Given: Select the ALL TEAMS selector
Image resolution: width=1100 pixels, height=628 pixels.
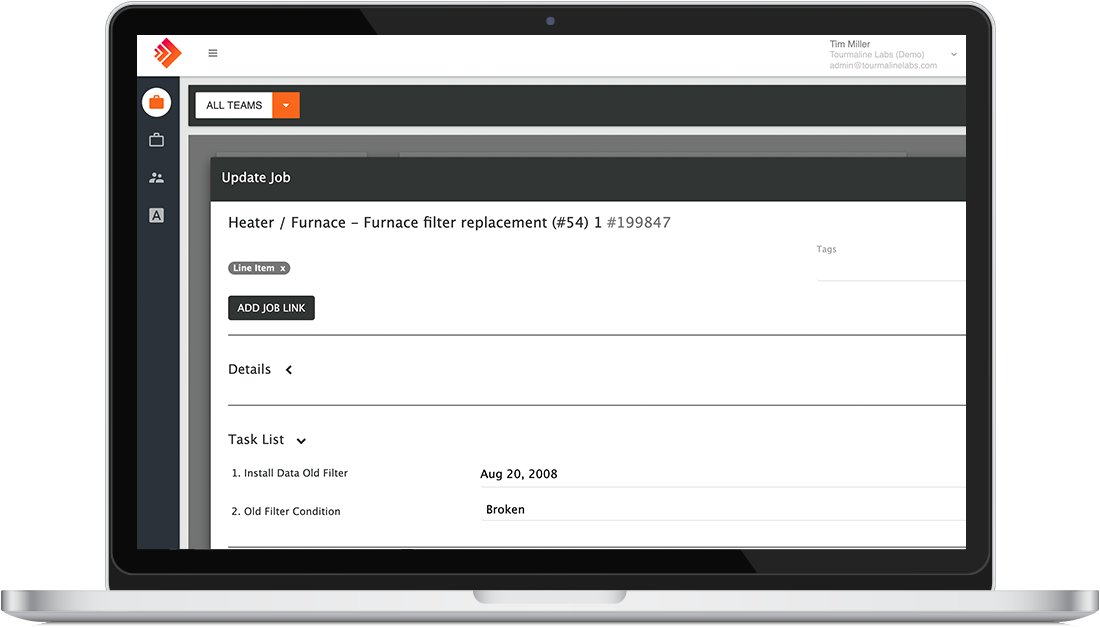Looking at the screenshot, I should (234, 105).
